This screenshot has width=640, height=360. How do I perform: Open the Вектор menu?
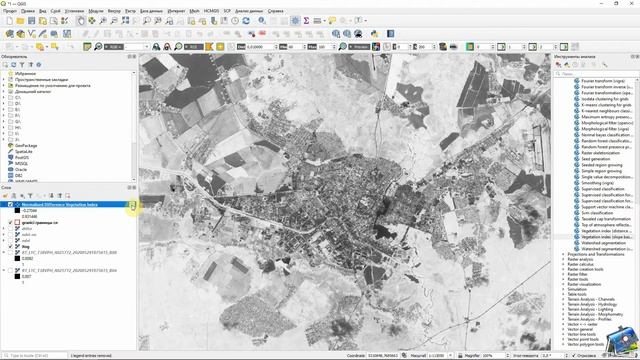point(114,11)
